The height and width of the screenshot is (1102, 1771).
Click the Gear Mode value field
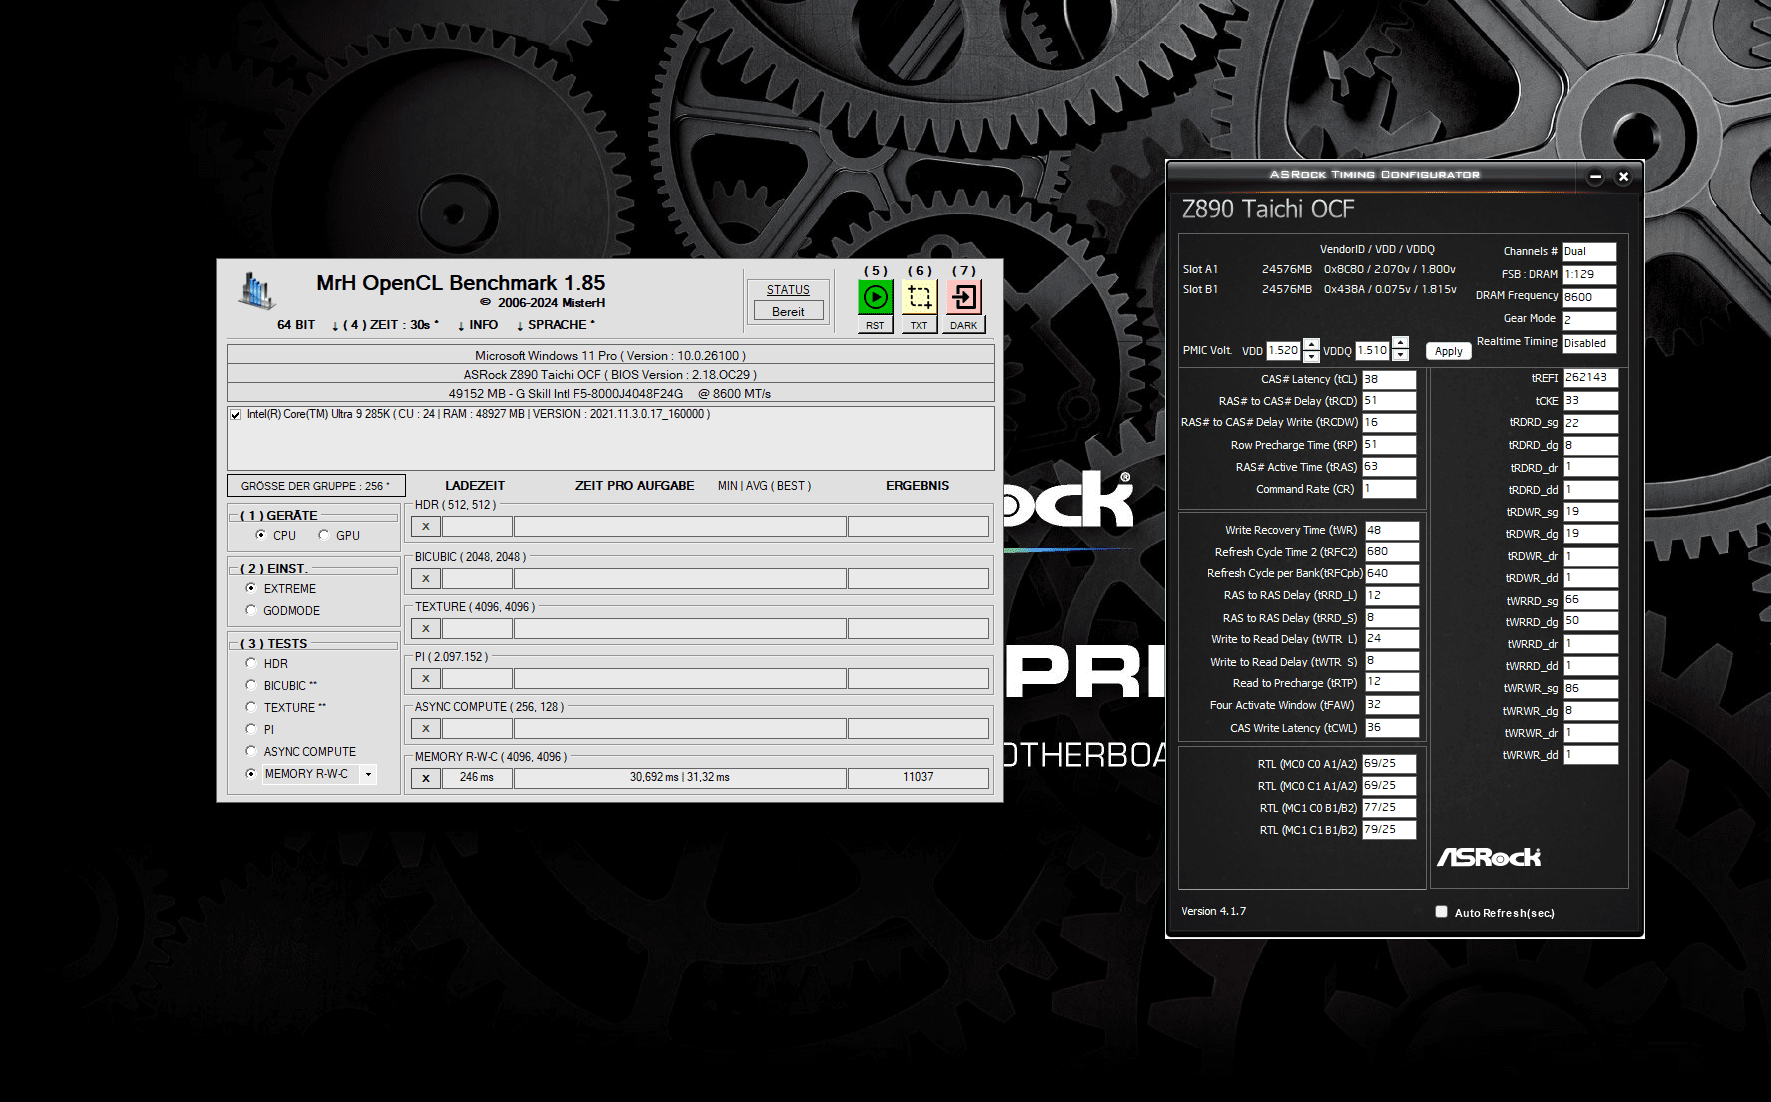click(x=1589, y=320)
